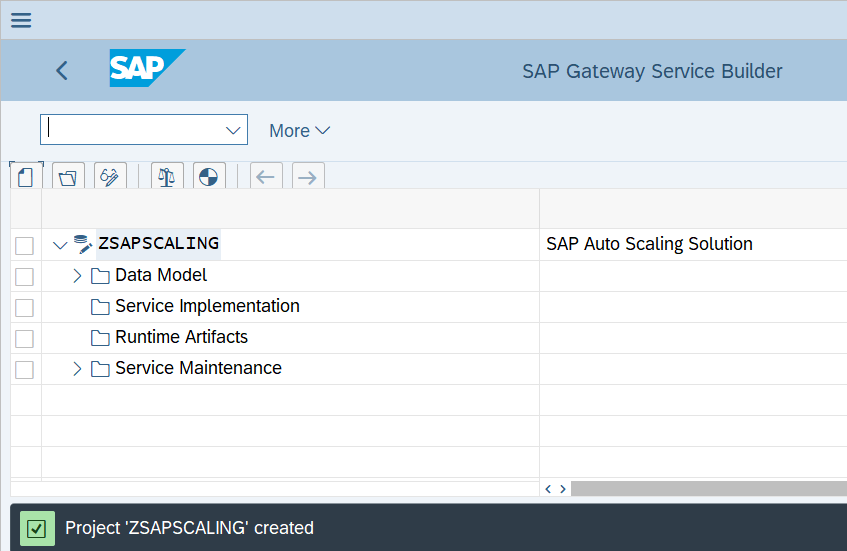Click the Data Model folder icon
The width and height of the screenshot is (847, 551).
pyautogui.click(x=100, y=276)
